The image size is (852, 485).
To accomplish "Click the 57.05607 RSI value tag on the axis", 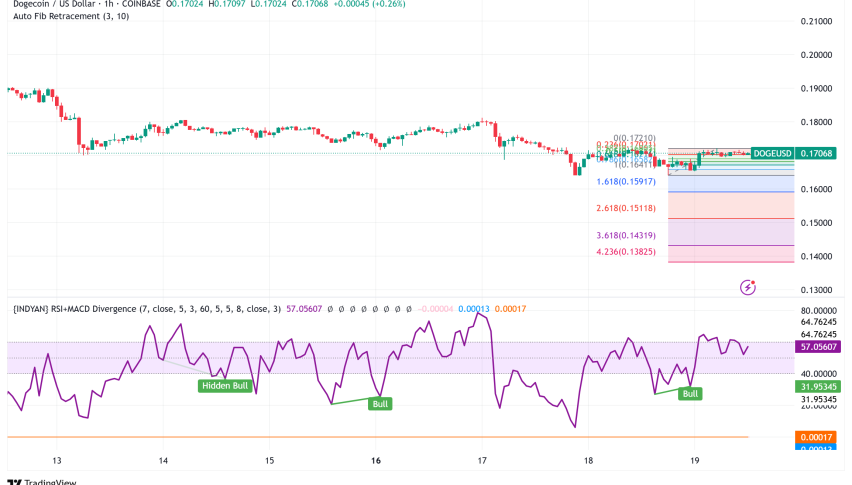I will tap(818, 347).
